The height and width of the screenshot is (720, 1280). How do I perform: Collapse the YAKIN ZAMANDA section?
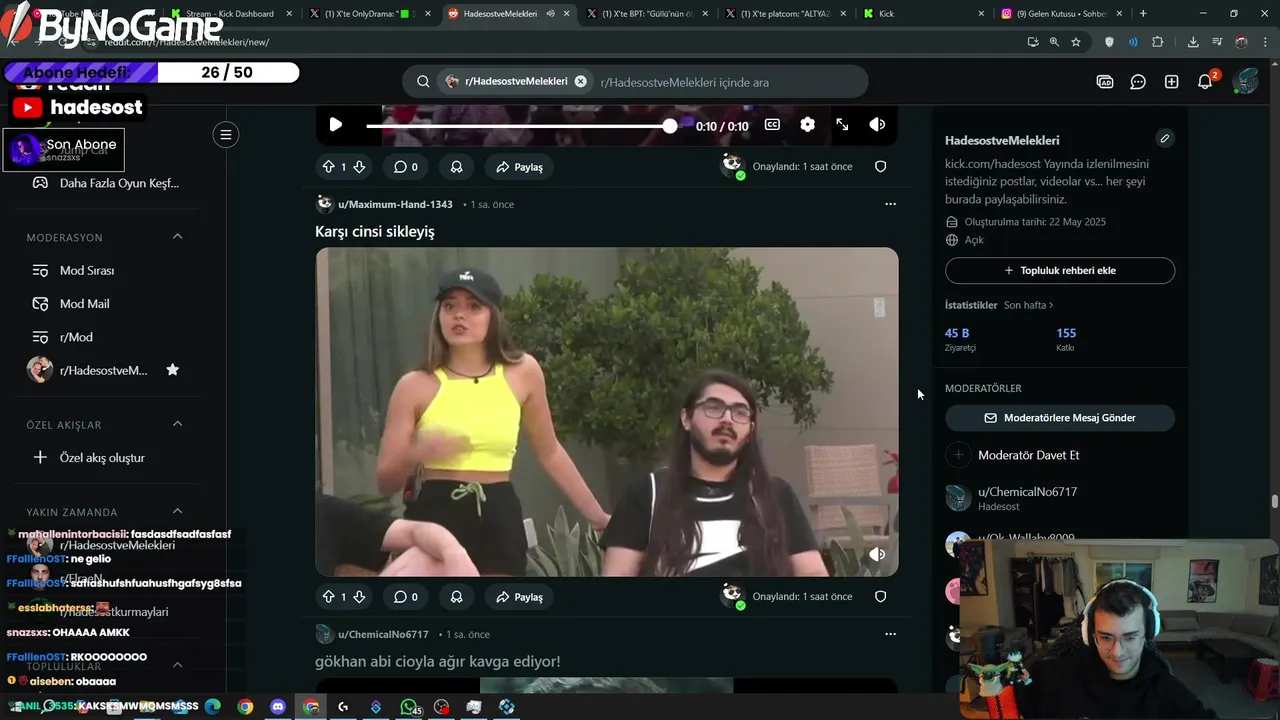click(177, 511)
